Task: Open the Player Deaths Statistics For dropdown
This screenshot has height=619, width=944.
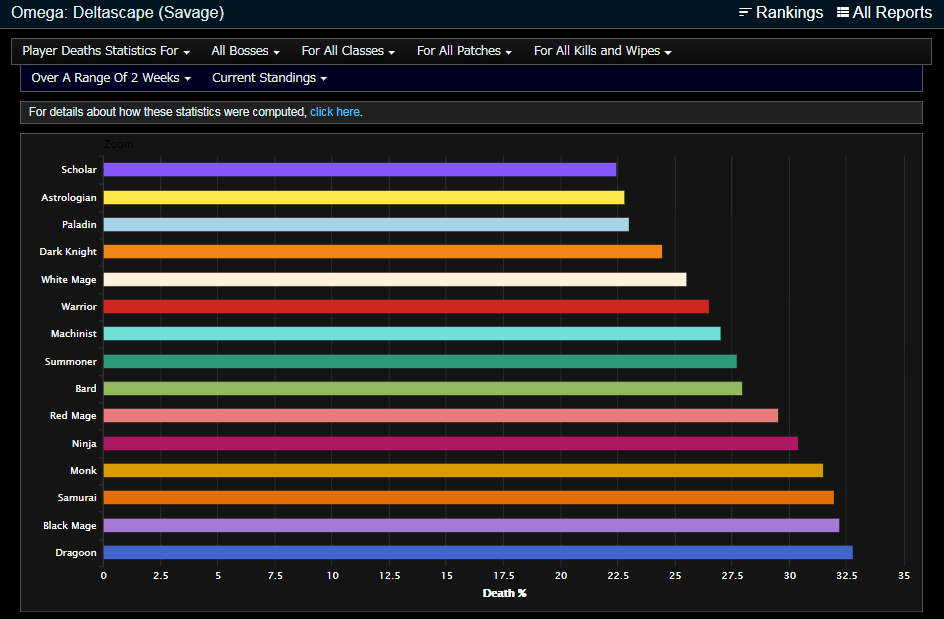Action: click(106, 51)
